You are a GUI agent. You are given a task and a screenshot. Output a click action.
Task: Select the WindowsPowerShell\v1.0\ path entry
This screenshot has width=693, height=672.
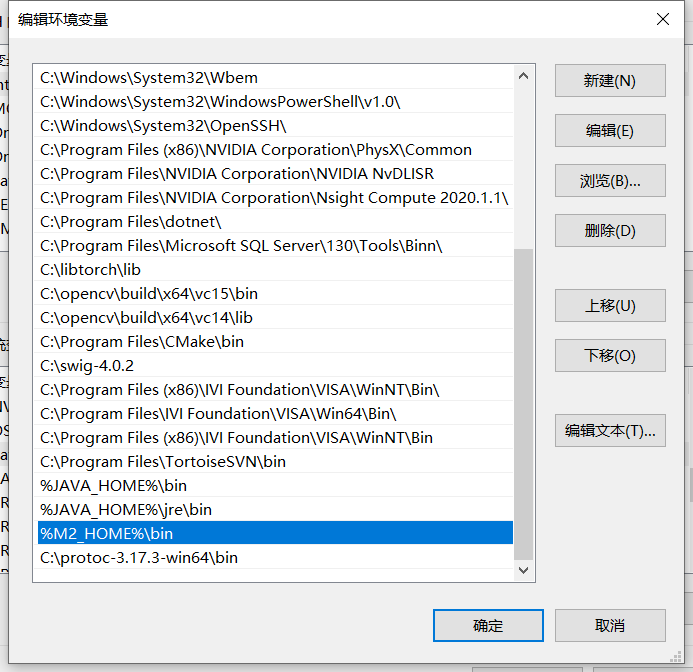274,102
